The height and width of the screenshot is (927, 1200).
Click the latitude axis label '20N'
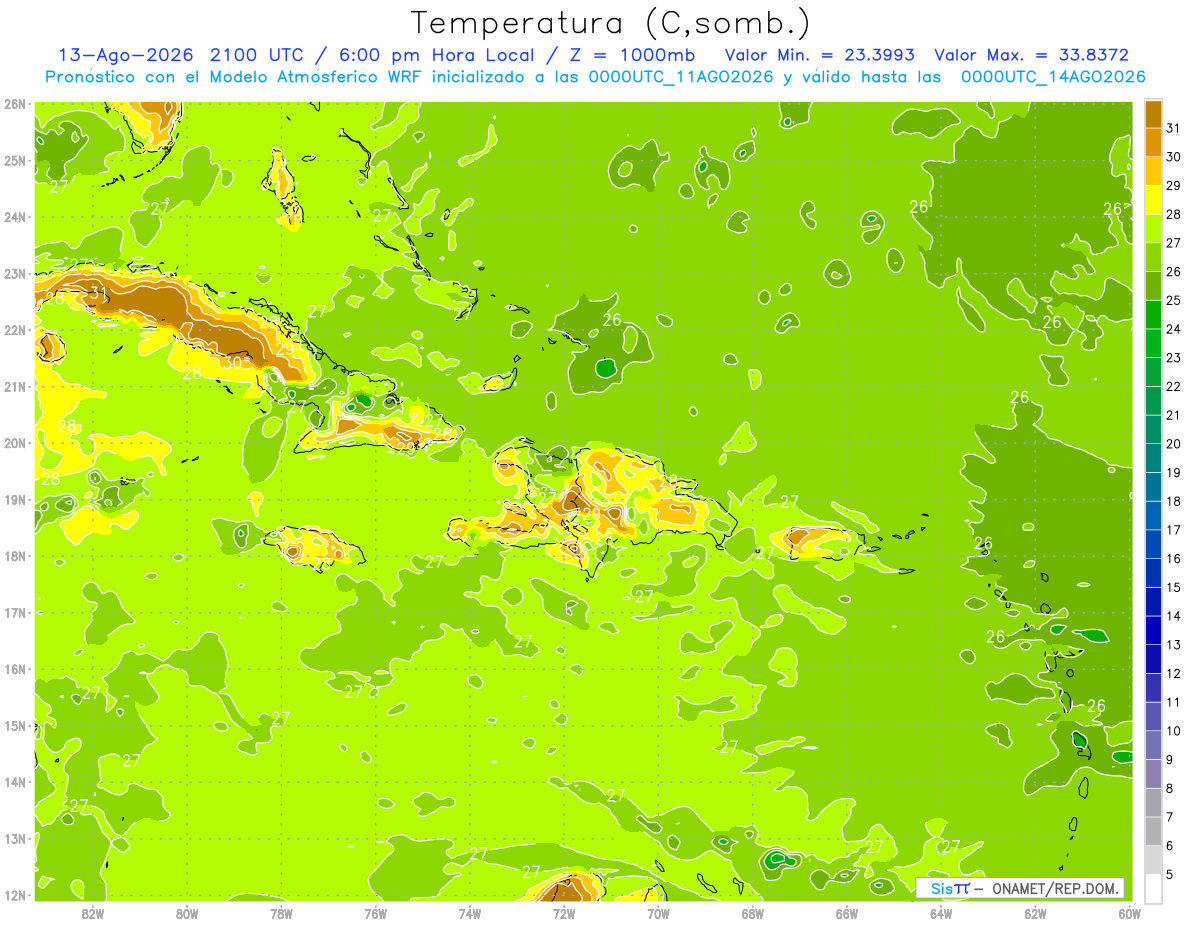[14, 443]
